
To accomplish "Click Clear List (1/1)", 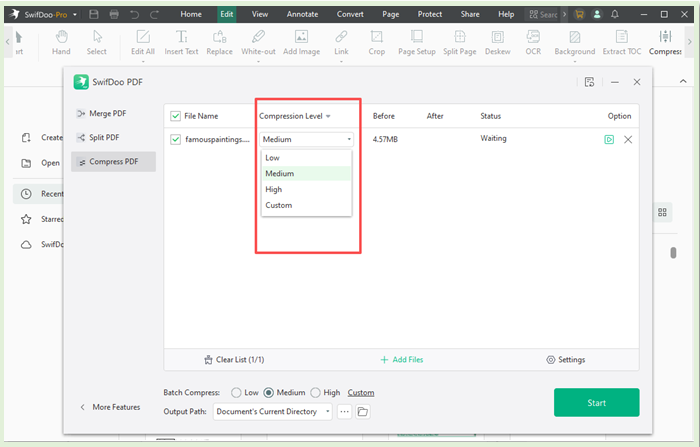I will point(234,359).
